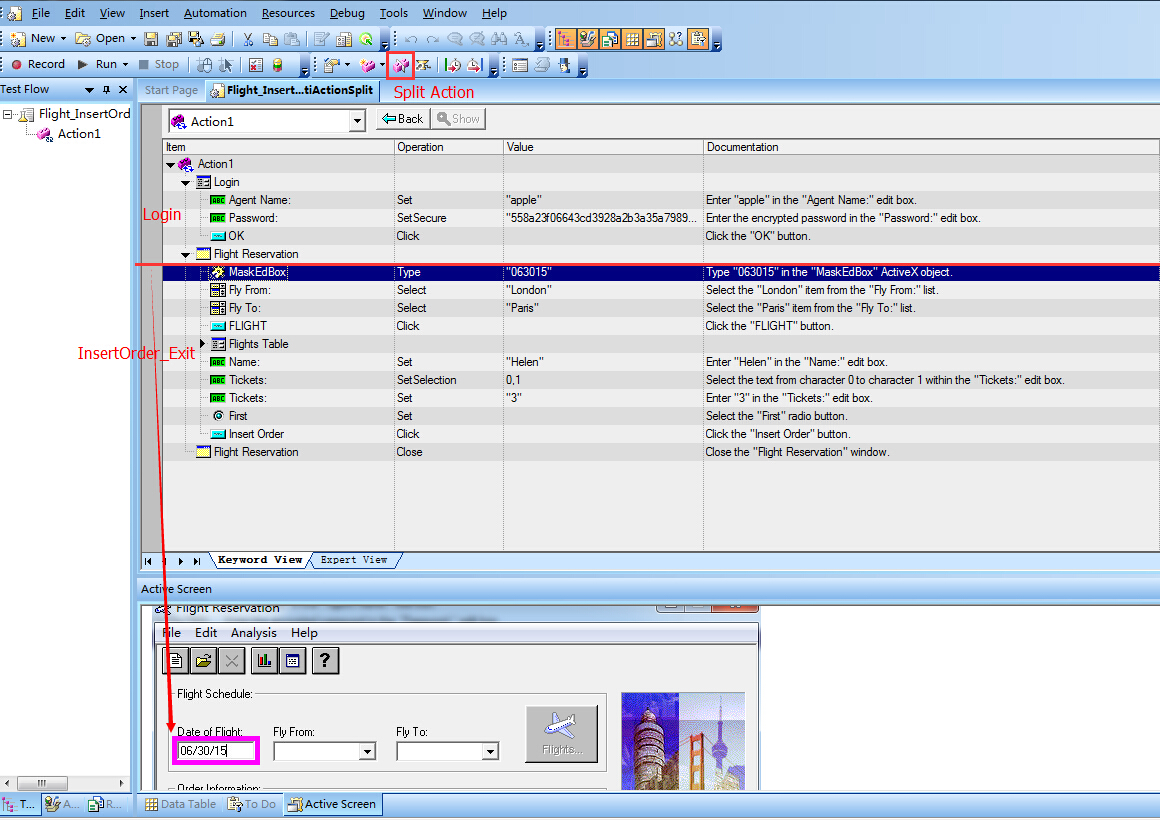Expand the Fly From combo box
The height and width of the screenshot is (820, 1160).
tap(367, 751)
